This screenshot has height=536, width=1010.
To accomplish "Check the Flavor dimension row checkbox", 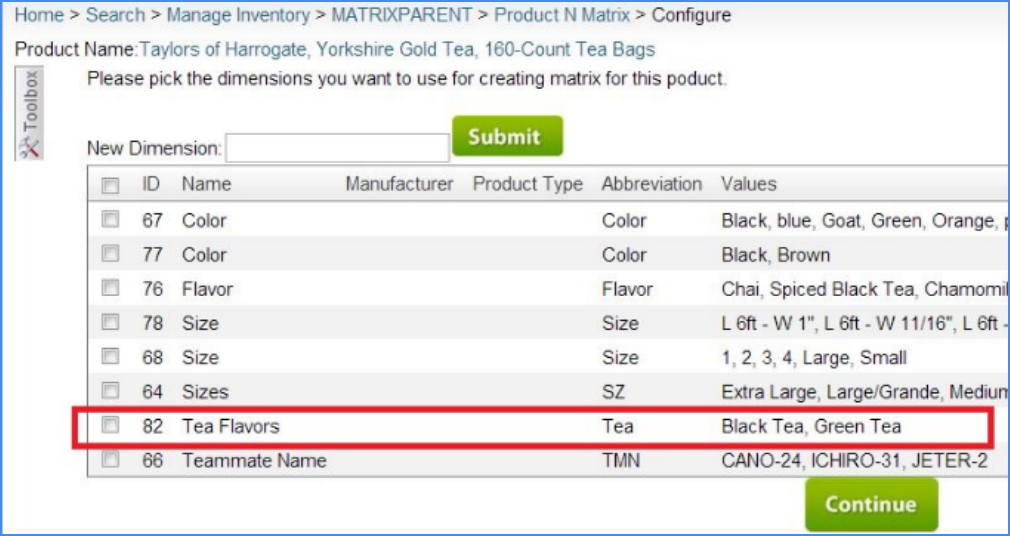I will [111, 289].
